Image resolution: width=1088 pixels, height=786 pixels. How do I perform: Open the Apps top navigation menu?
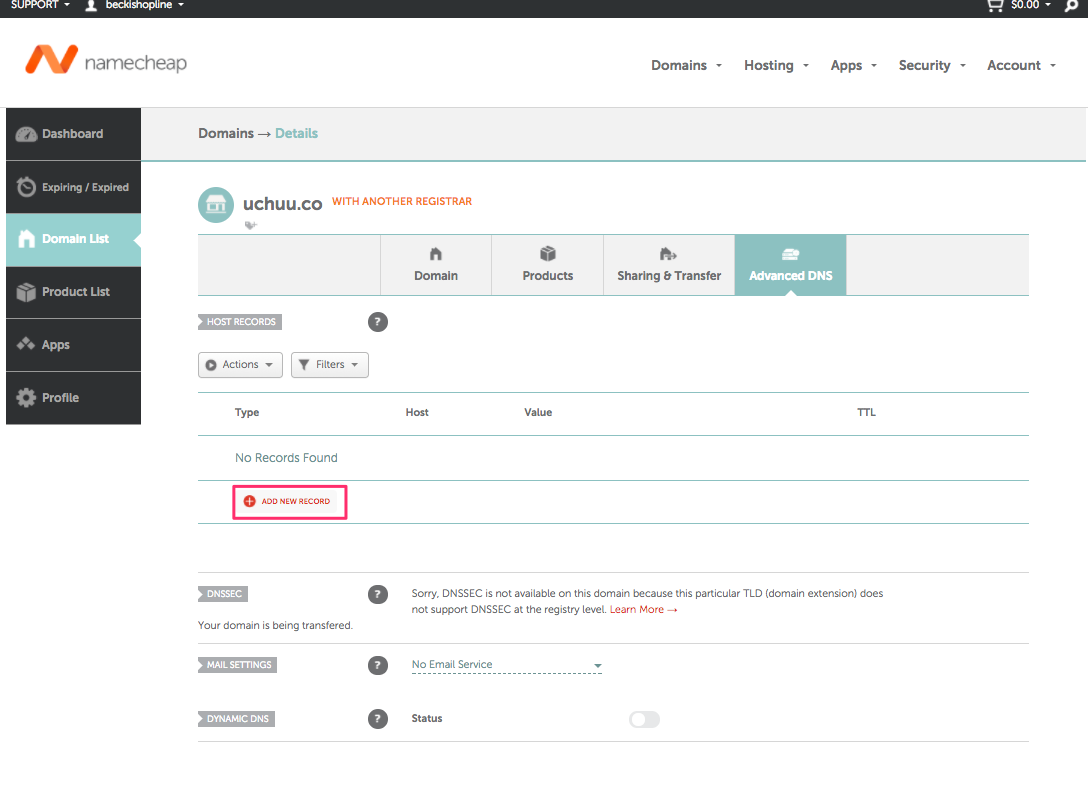pyautogui.click(x=853, y=65)
